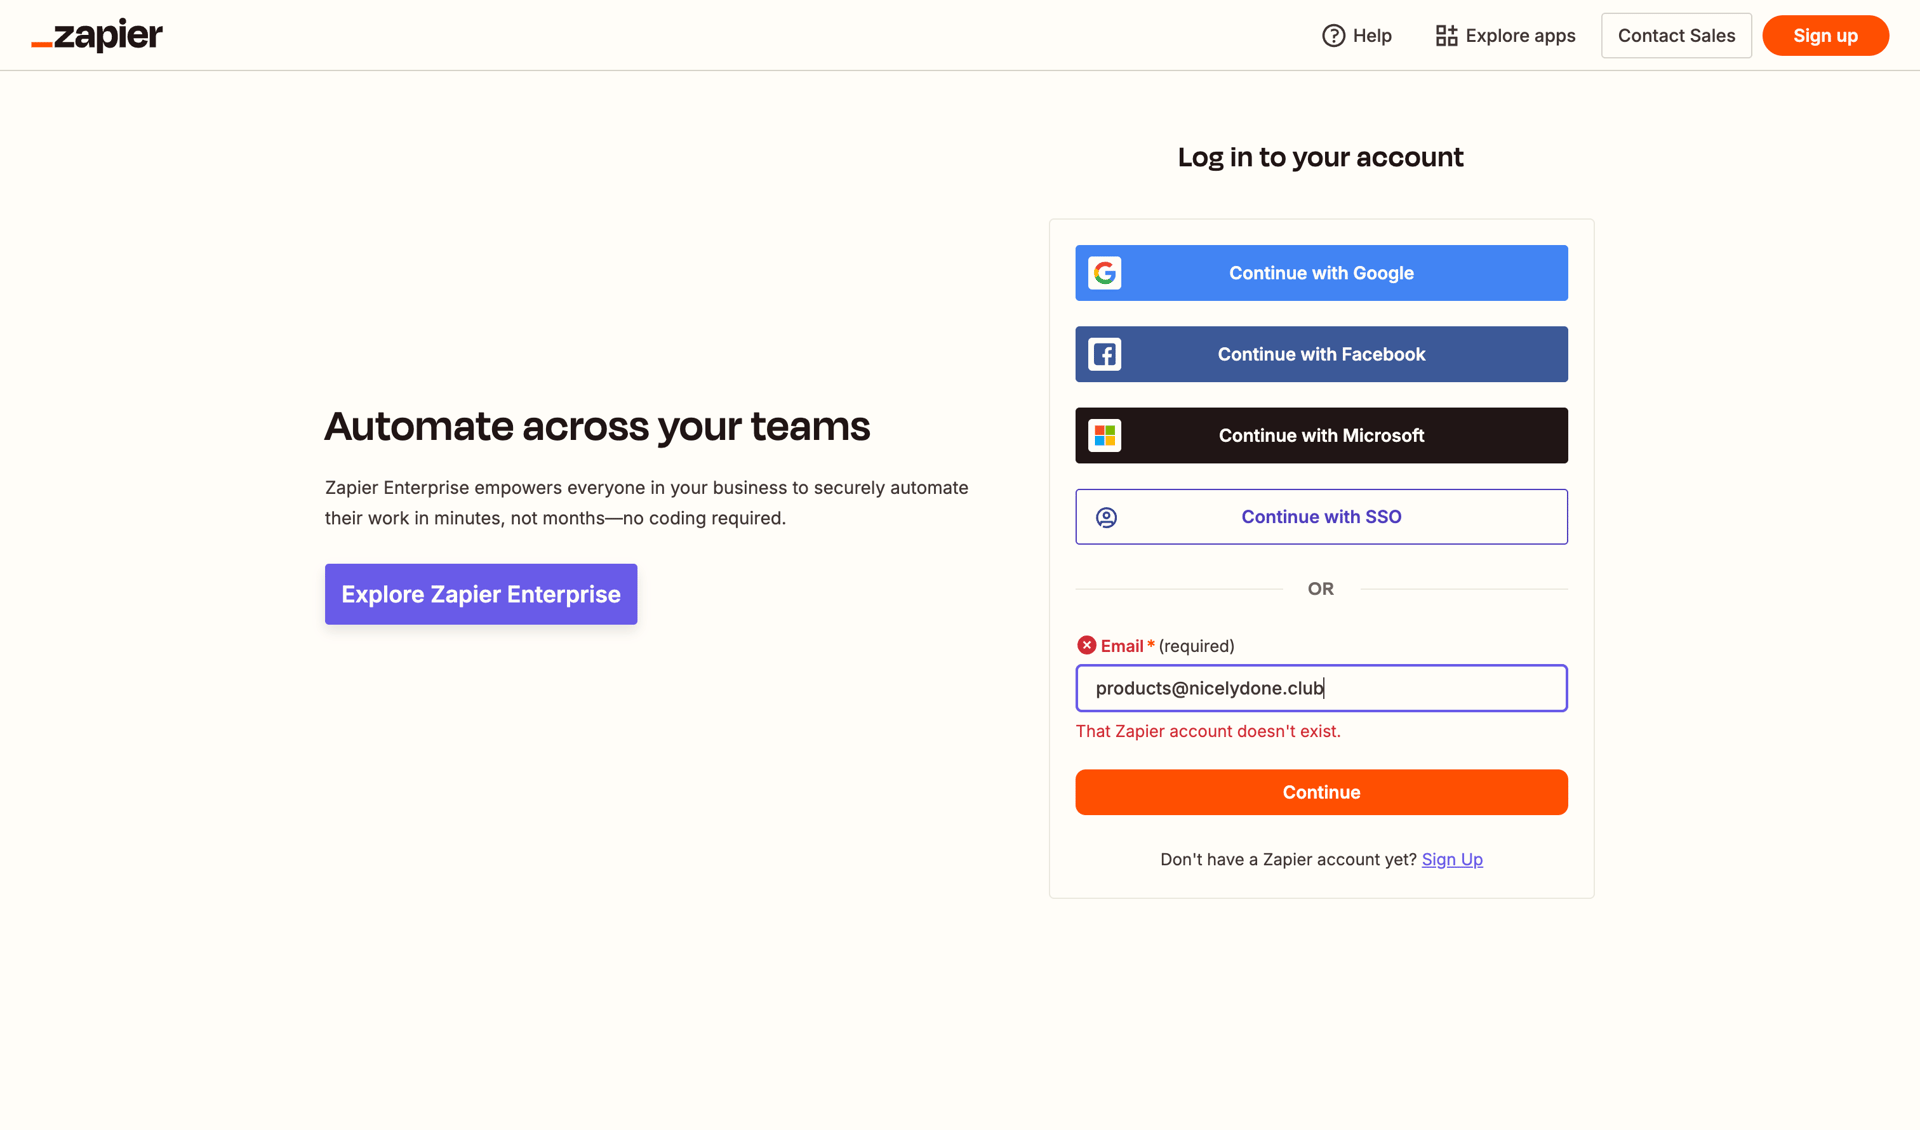Open the Explore apps menu
1920x1130 pixels.
click(1504, 35)
